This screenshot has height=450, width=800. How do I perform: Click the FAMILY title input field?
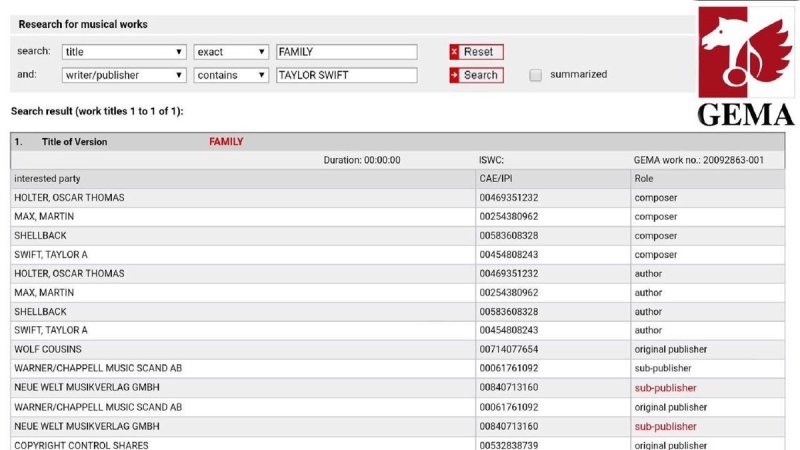coord(346,52)
